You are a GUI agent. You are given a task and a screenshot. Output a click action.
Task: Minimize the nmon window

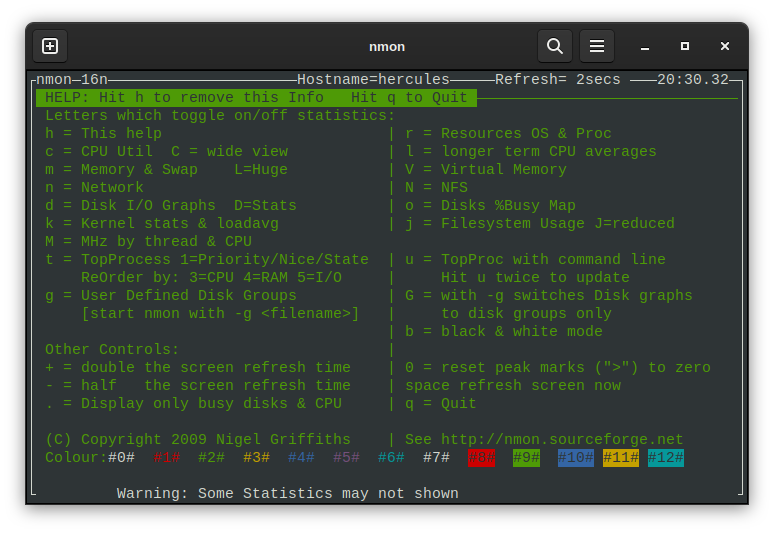pyautogui.click(x=645, y=46)
